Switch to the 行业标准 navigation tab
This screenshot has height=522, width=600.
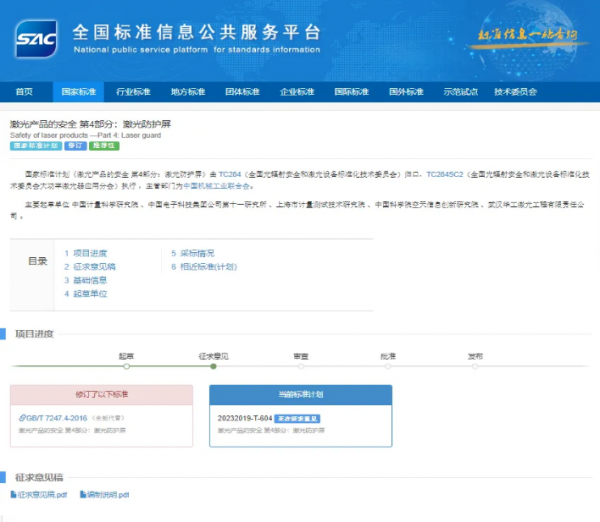133,92
